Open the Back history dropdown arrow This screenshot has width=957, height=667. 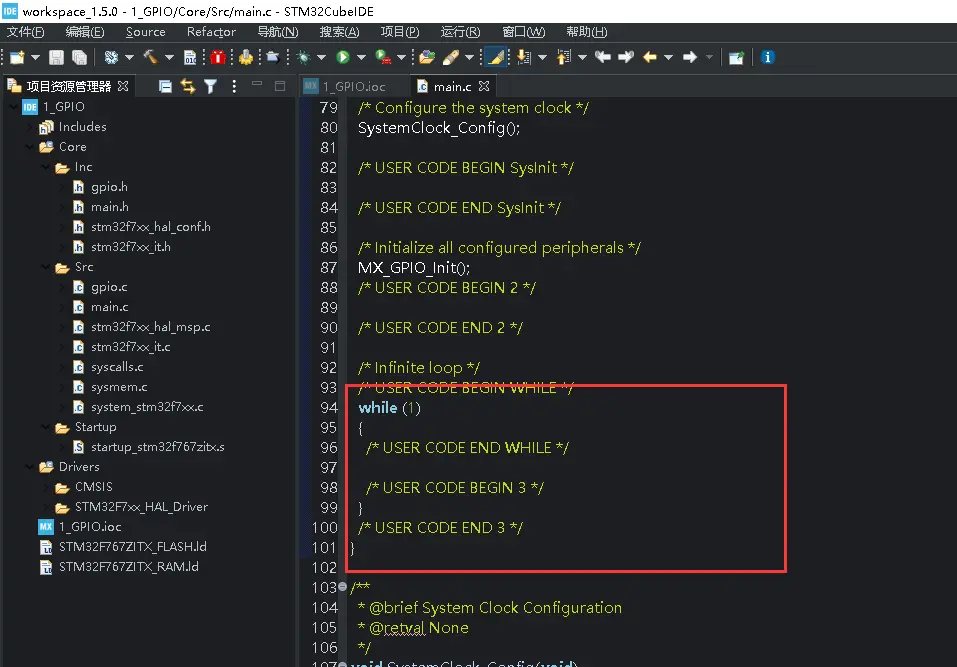pyautogui.click(x=668, y=57)
